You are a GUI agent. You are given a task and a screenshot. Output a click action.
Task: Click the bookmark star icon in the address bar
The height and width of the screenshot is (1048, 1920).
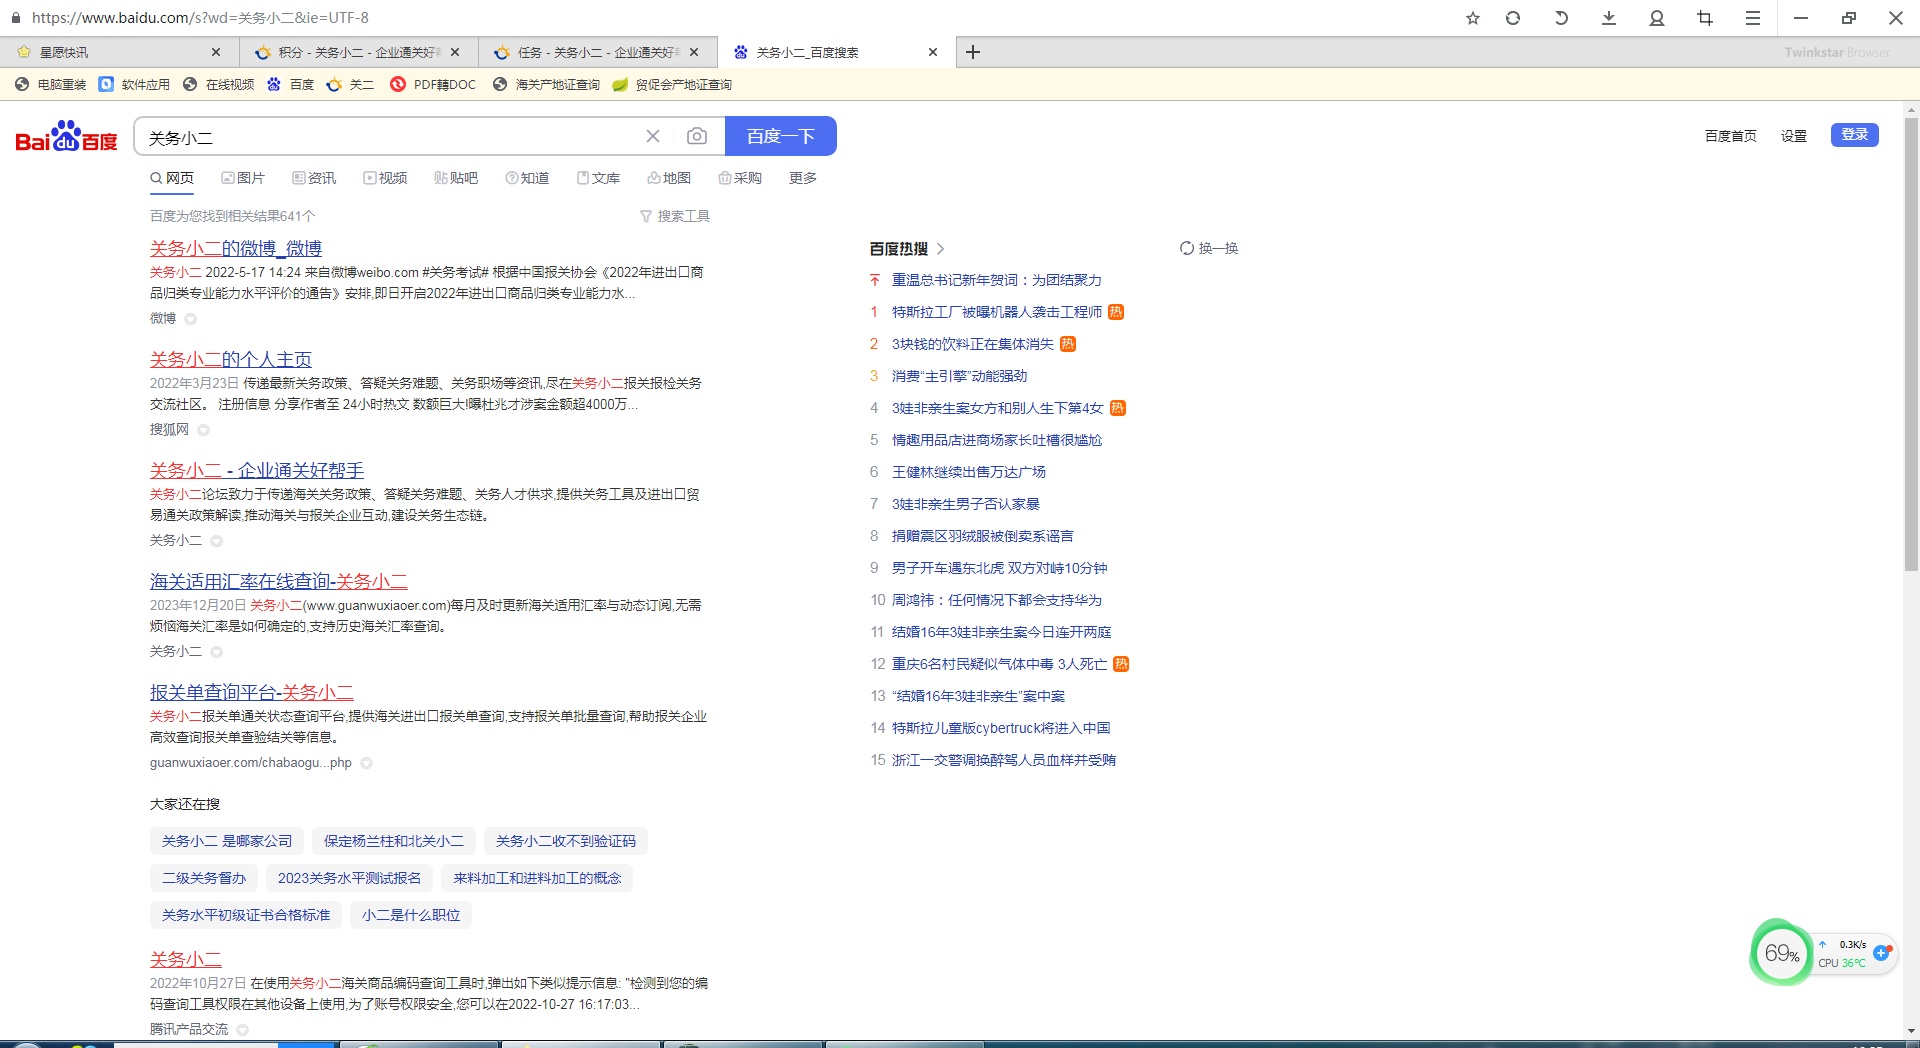click(1472, 18)
